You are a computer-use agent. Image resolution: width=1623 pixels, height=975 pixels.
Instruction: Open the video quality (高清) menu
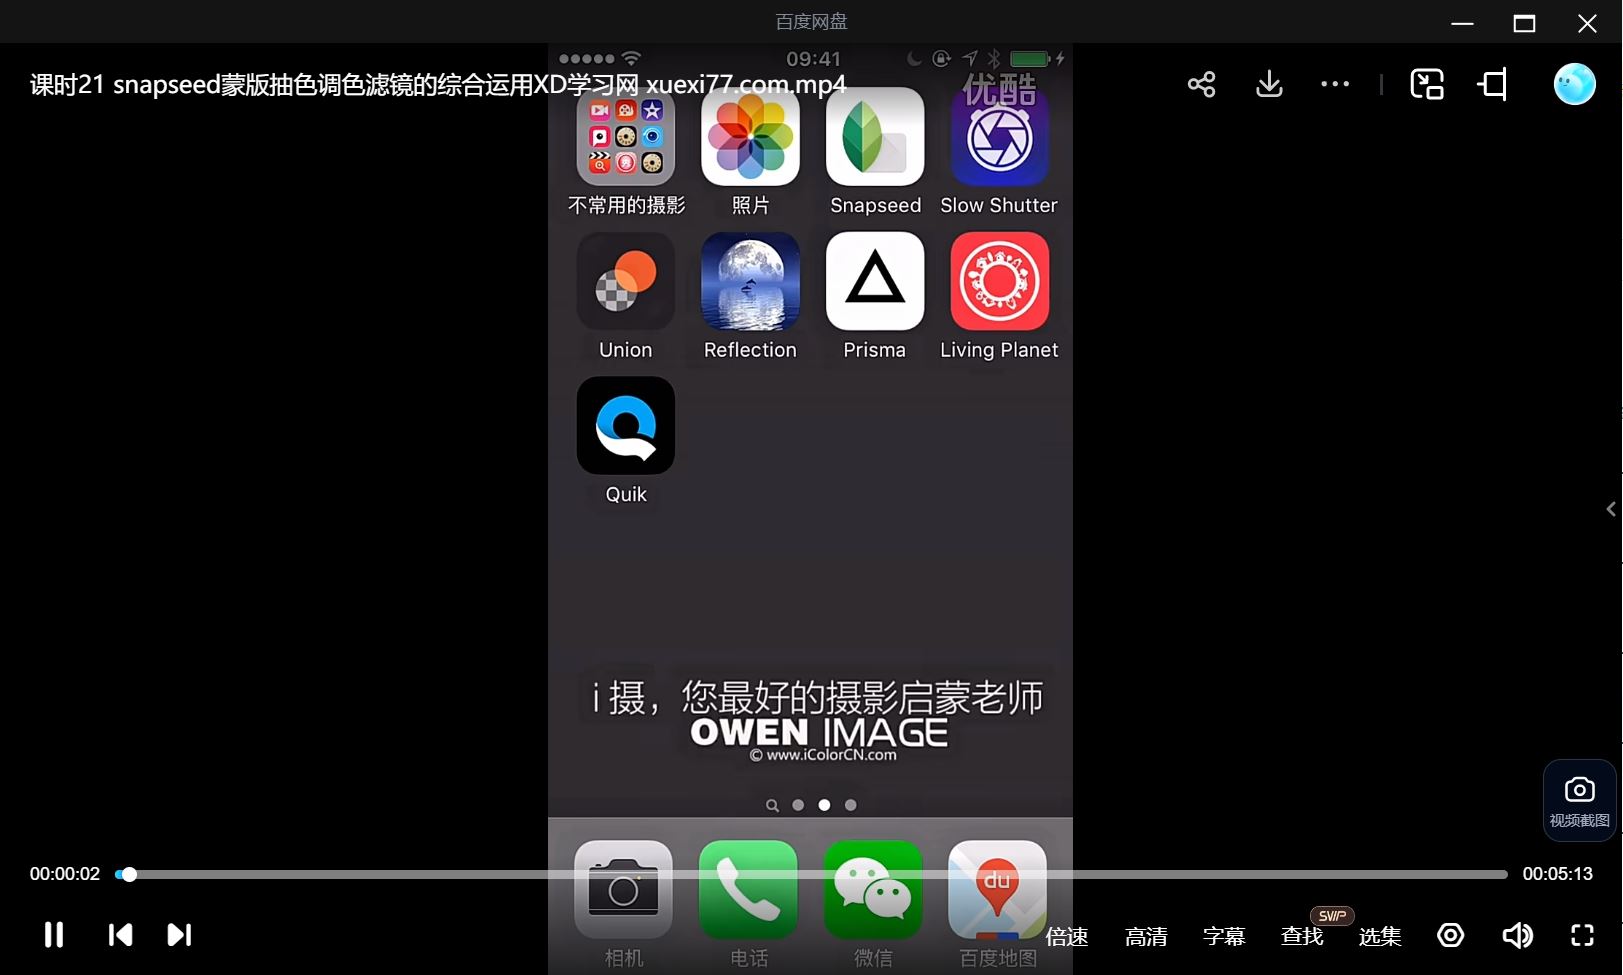tap(1146, 936)
